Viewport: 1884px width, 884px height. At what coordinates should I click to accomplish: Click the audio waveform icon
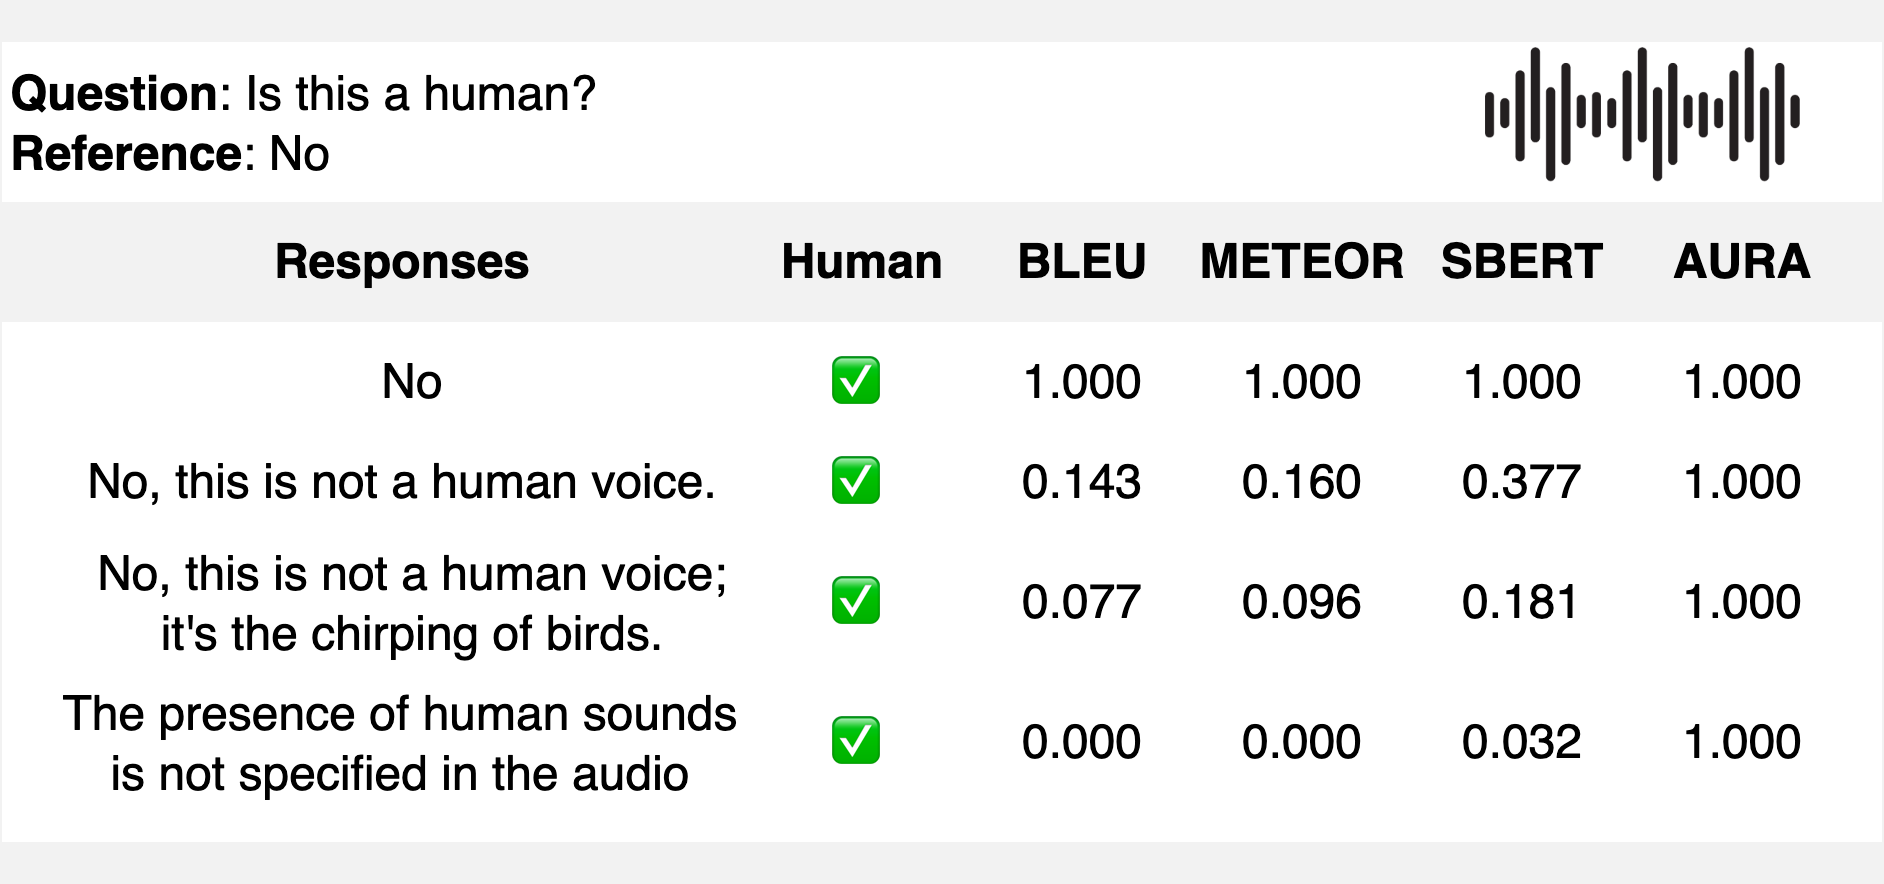[x=1641, y=114]
